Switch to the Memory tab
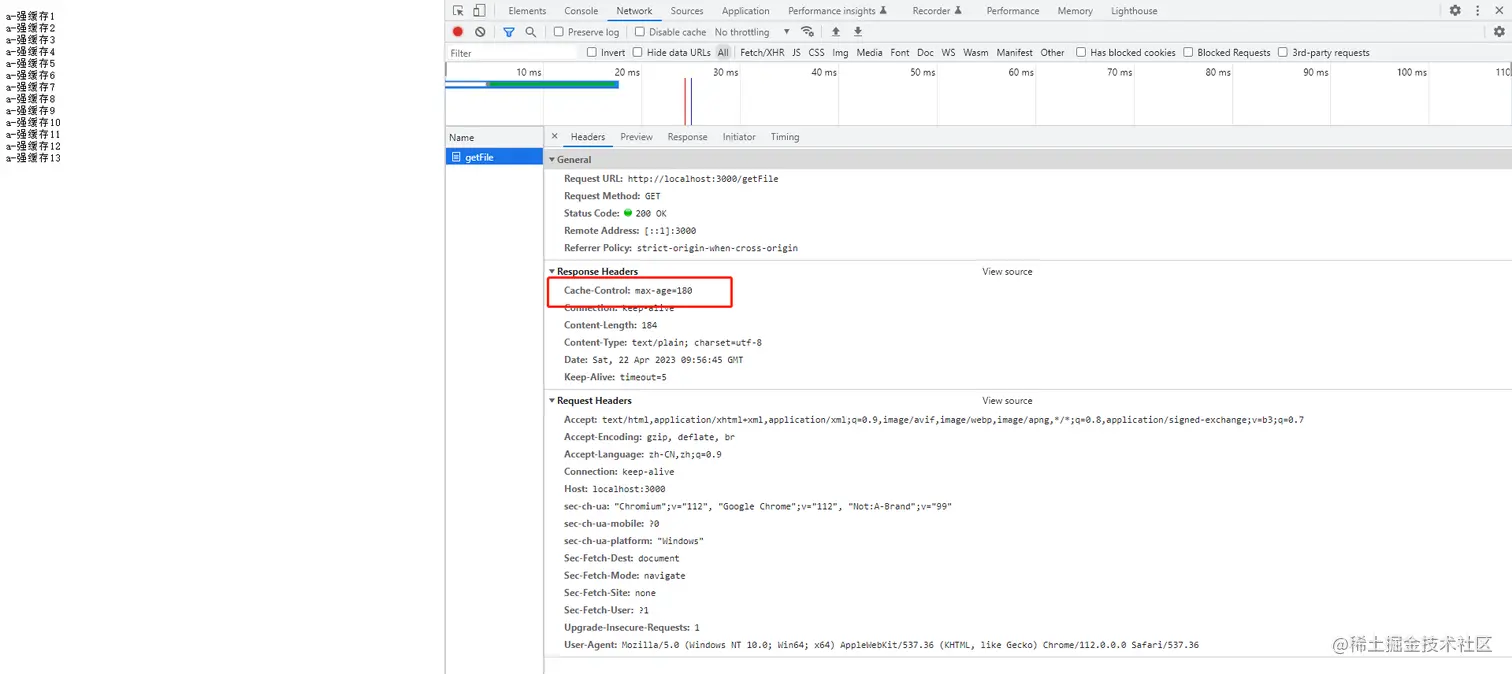This screenshot has height=674, width=1512. [1075, 11]
